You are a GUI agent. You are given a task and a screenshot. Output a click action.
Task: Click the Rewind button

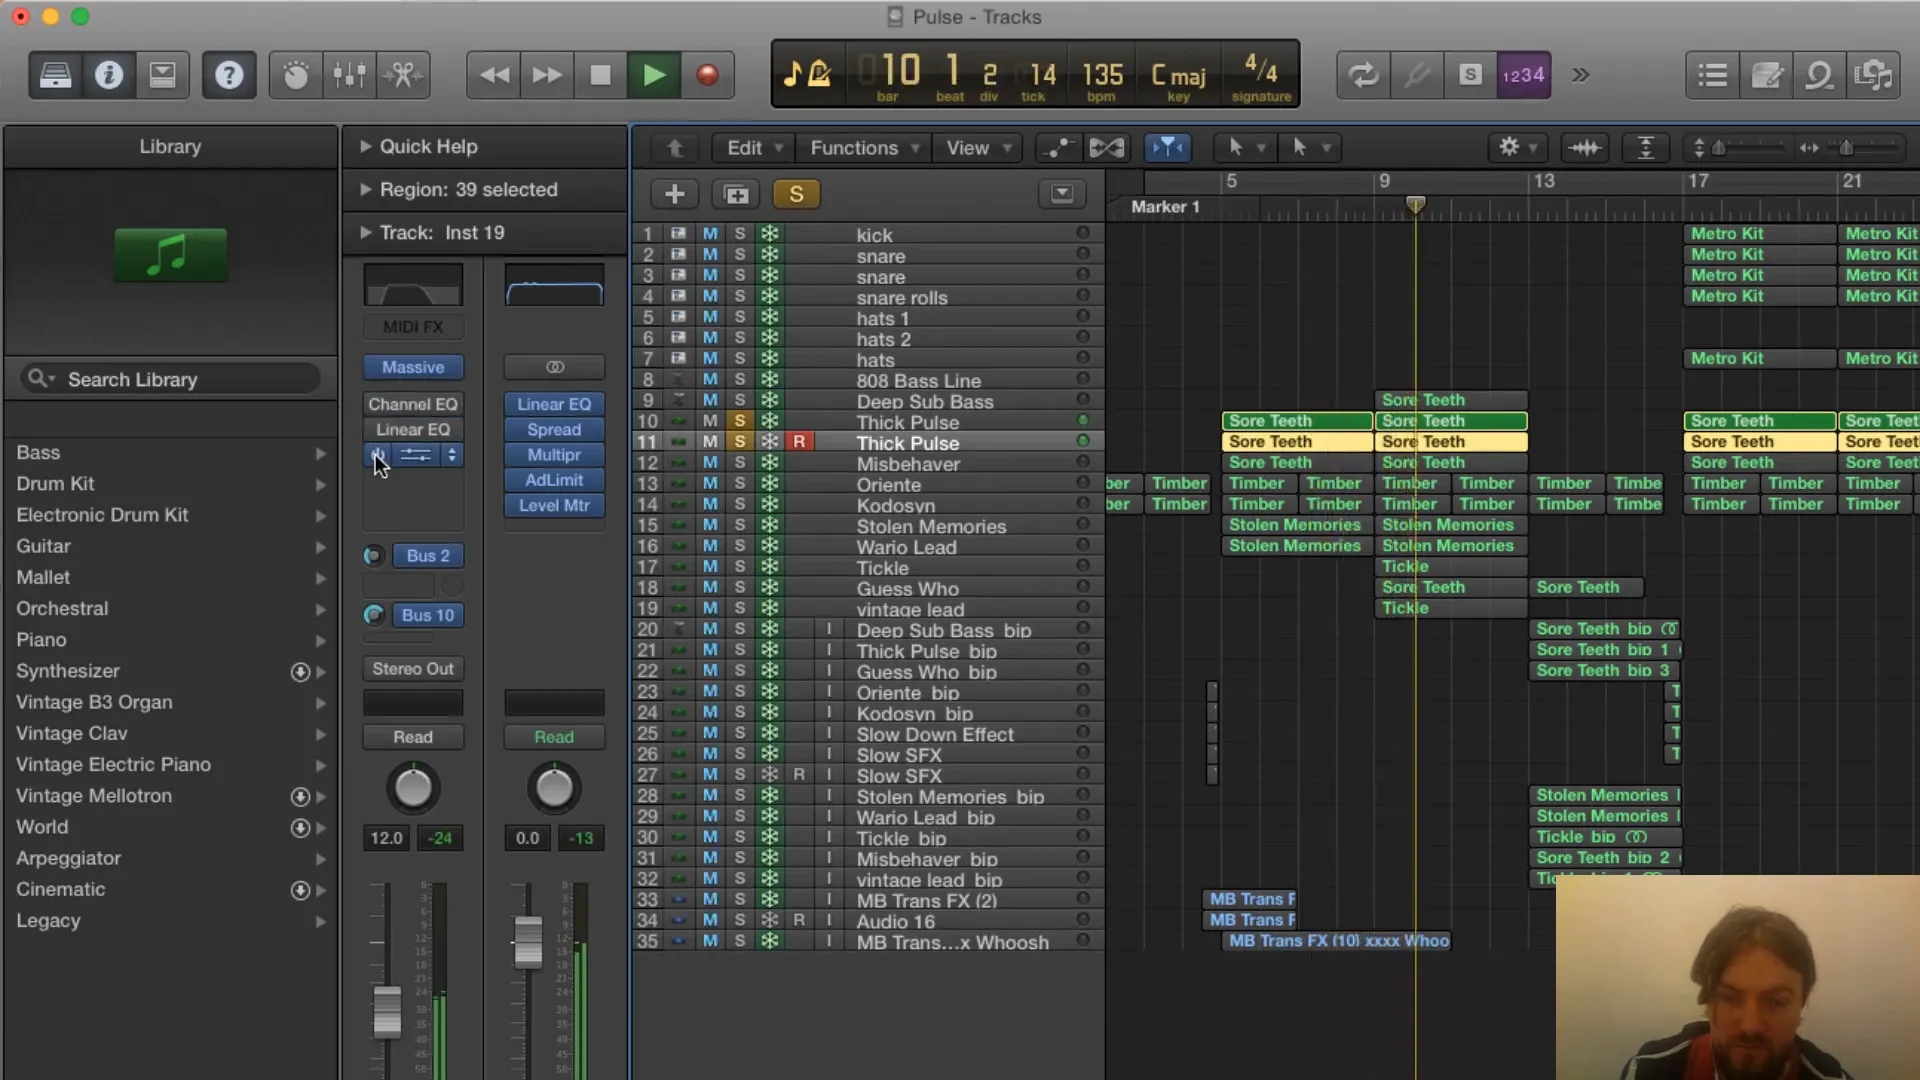tap(494, 75)
